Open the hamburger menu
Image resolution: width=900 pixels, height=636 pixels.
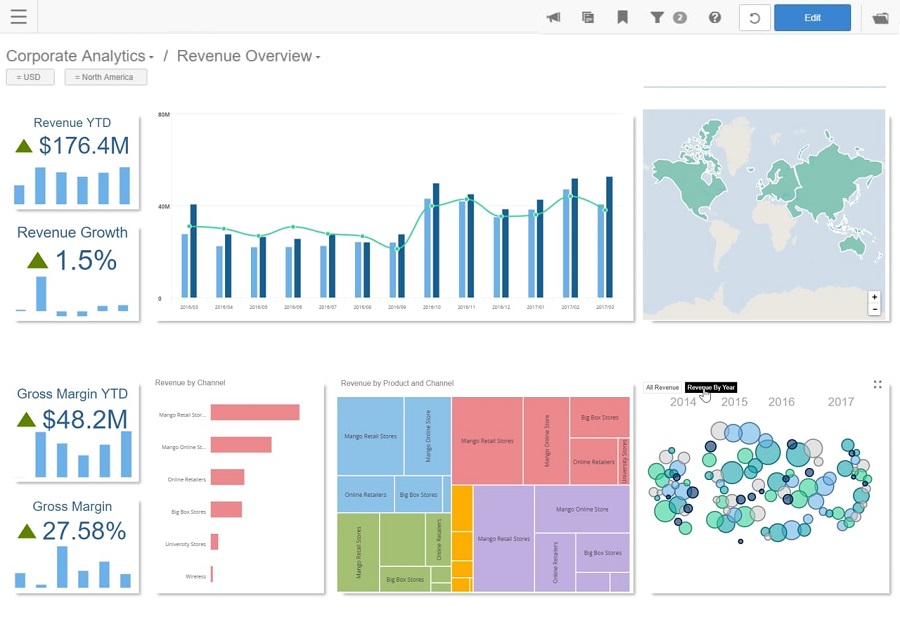18,16
